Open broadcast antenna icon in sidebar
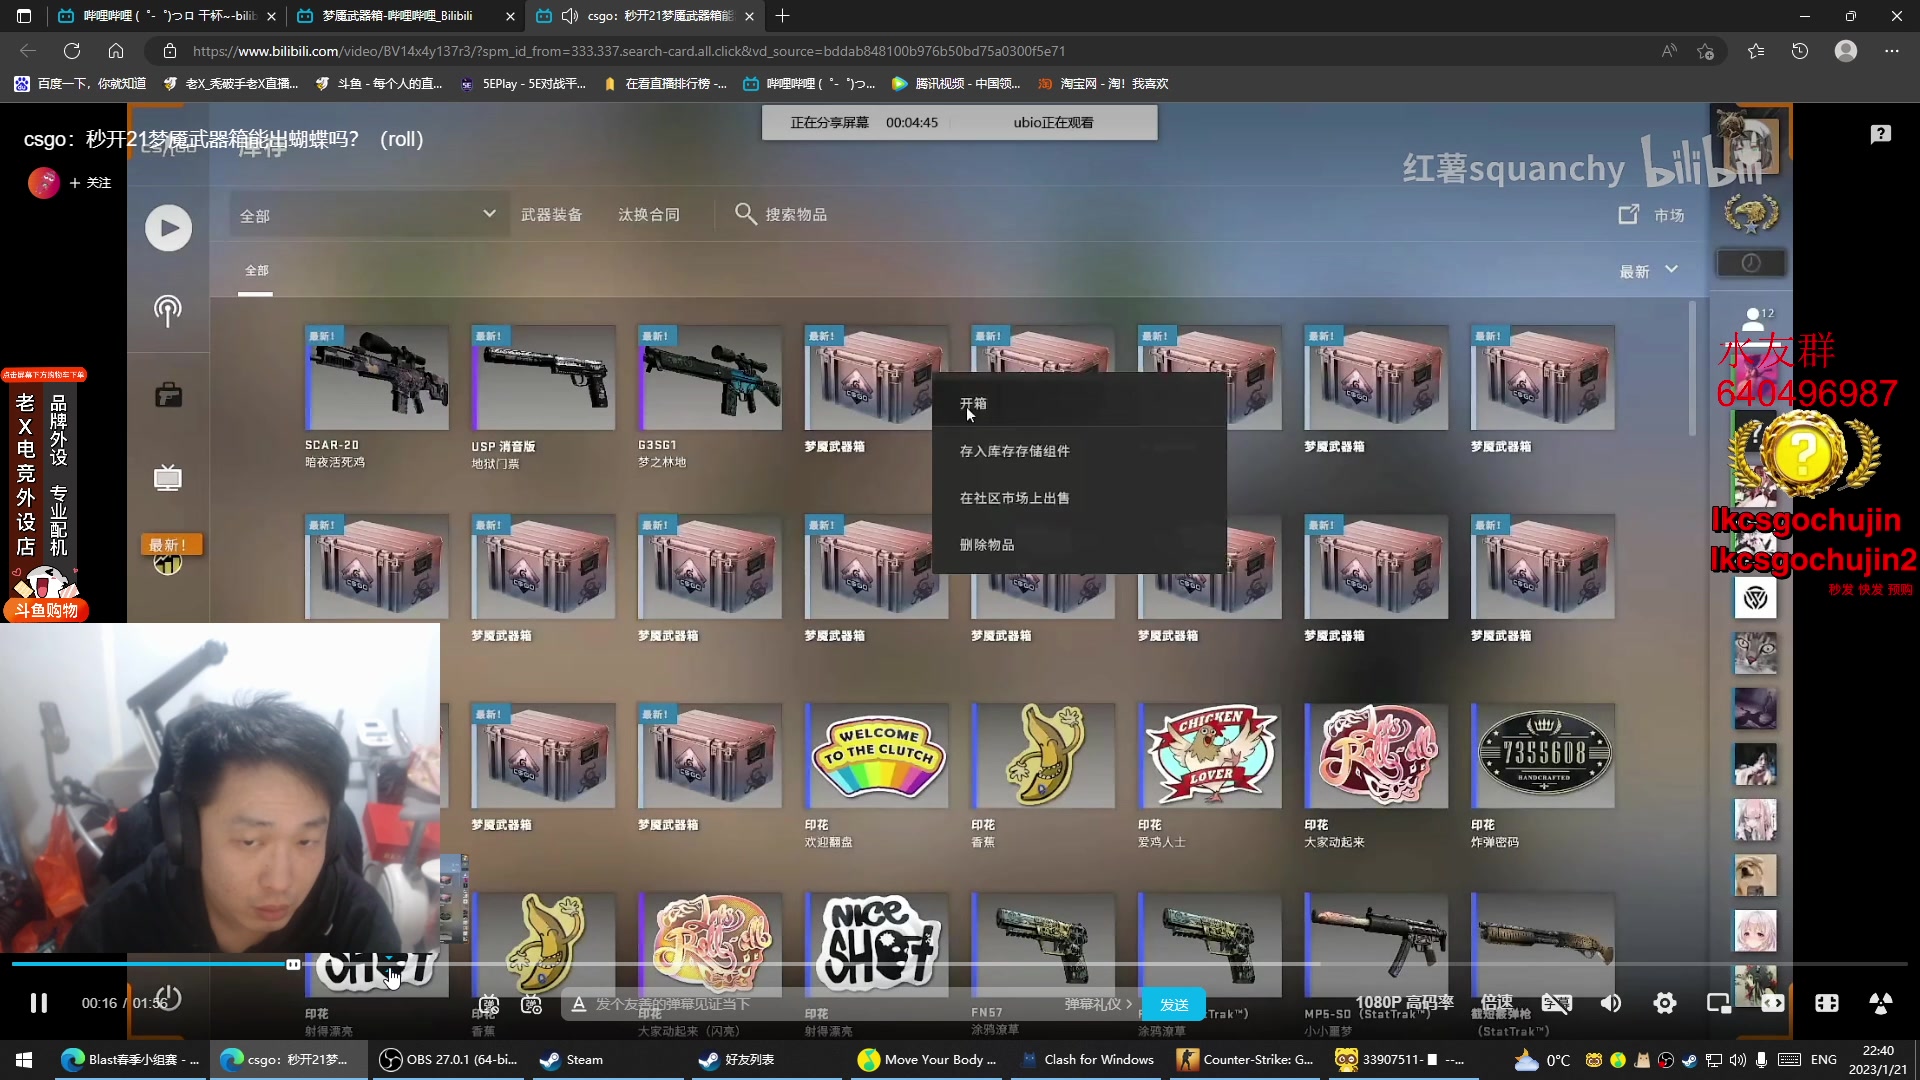Image resolution: width=1920 pixels, height=1080 pixels. [x=168, y=311]
